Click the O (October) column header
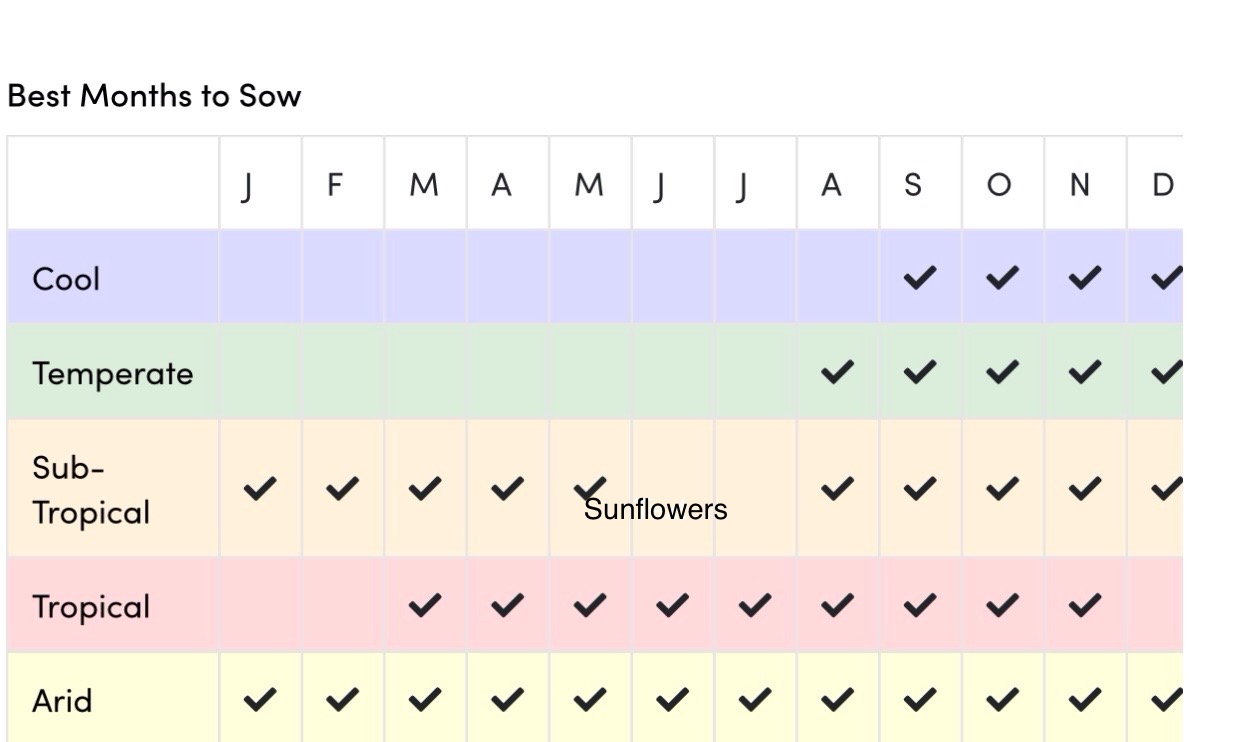The height and width of the screenshot is (742, 1244). pyautogui.click(x=998, y=186)
